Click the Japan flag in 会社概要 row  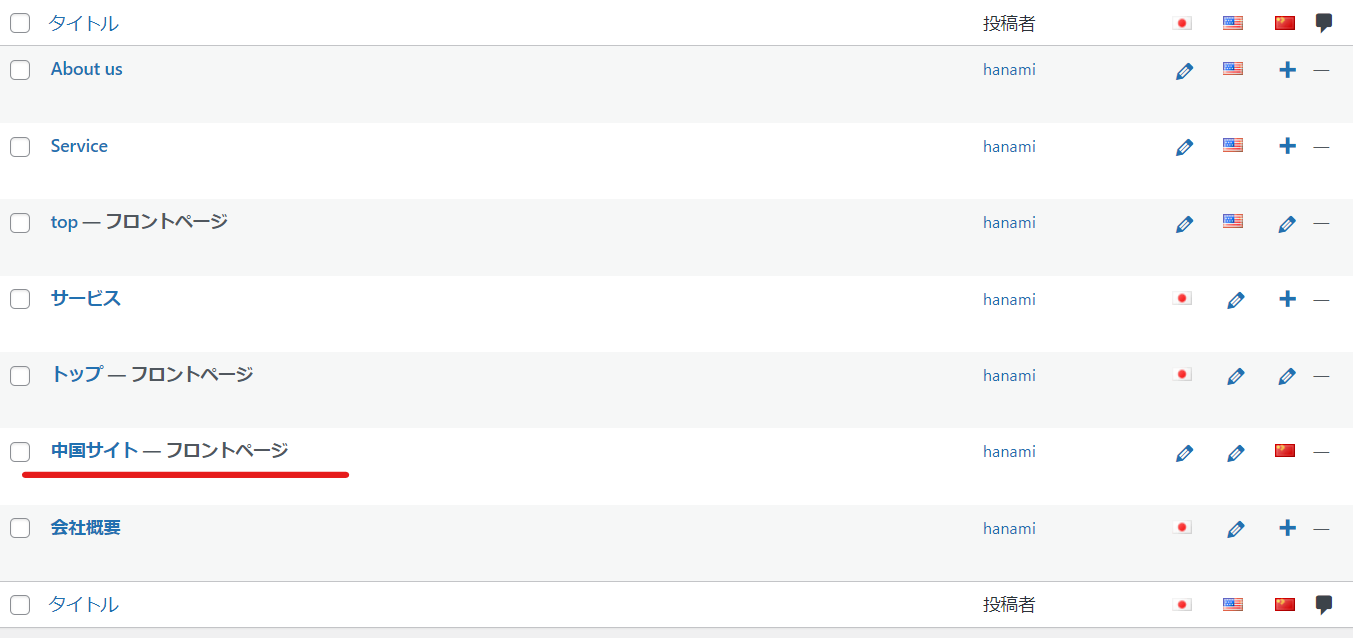click(1182, 527)
